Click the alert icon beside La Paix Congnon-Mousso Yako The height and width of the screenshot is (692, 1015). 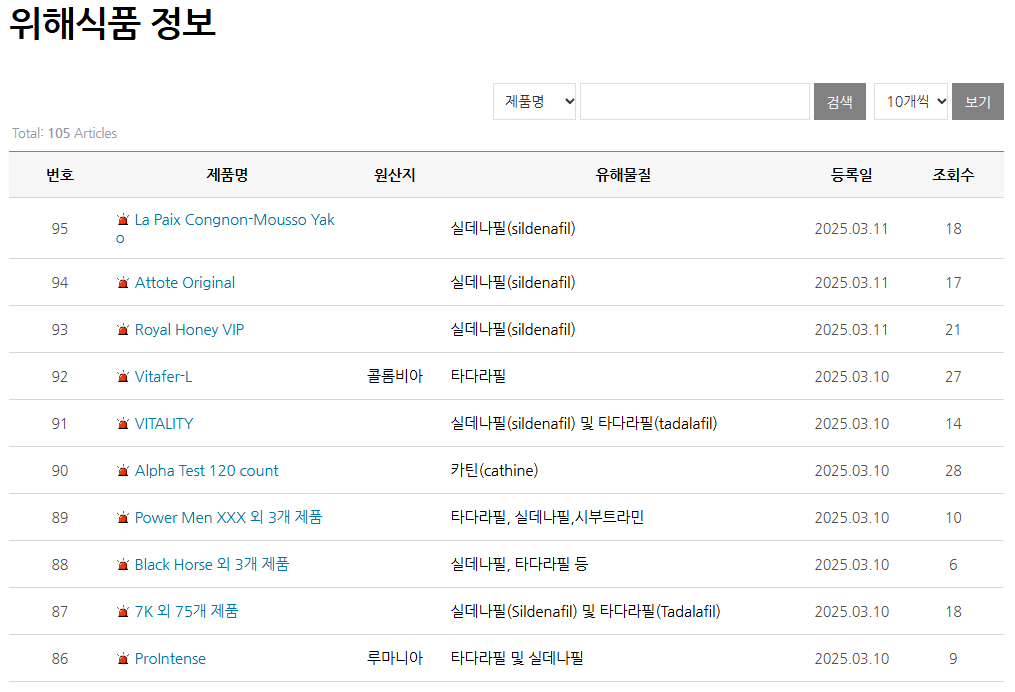point(122,220)
